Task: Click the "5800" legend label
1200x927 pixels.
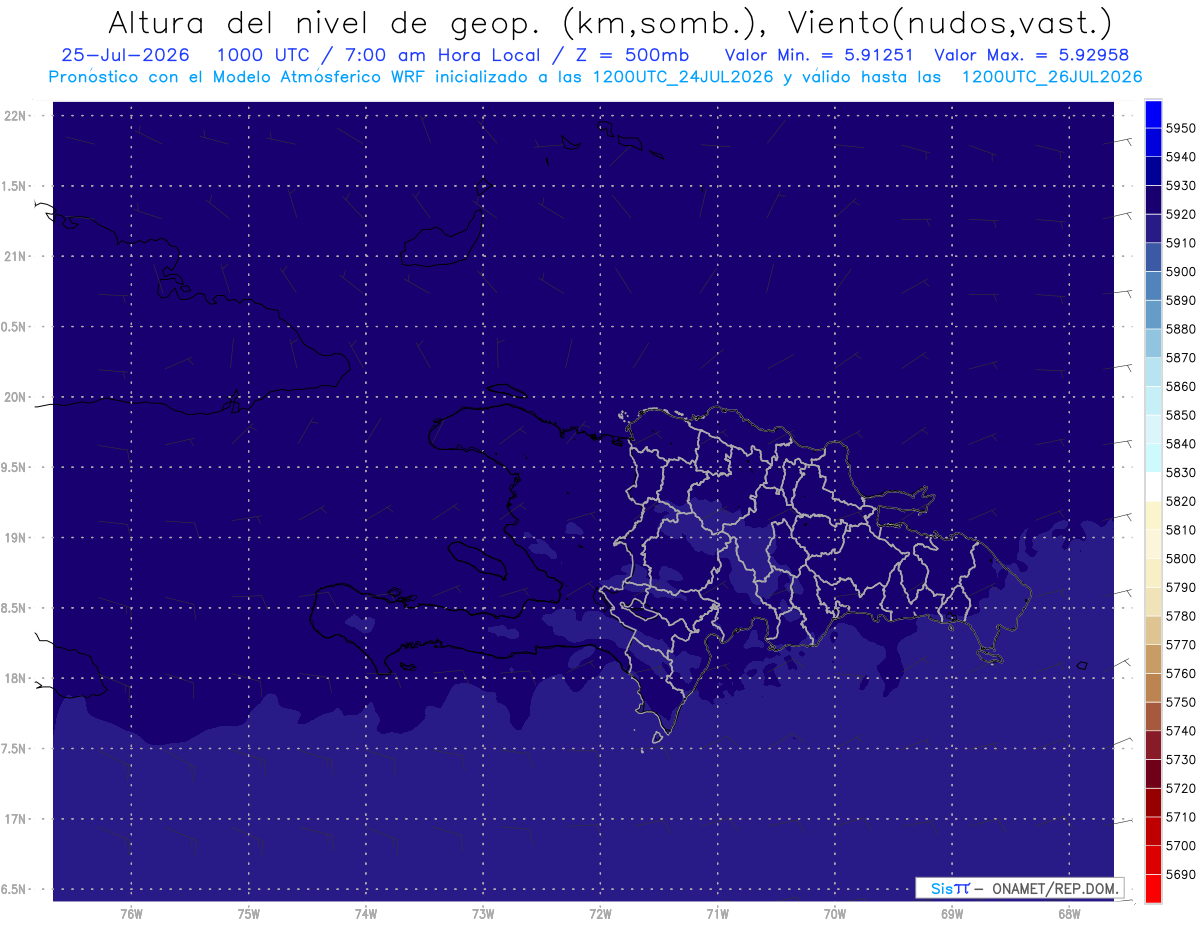Action: tap(1181, 558)
